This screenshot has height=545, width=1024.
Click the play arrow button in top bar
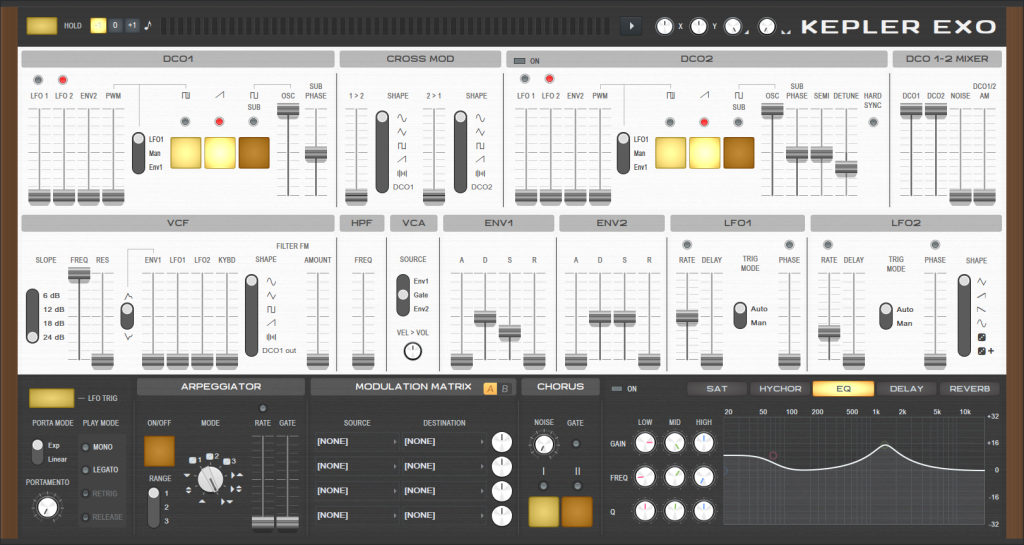click(631, 26)
